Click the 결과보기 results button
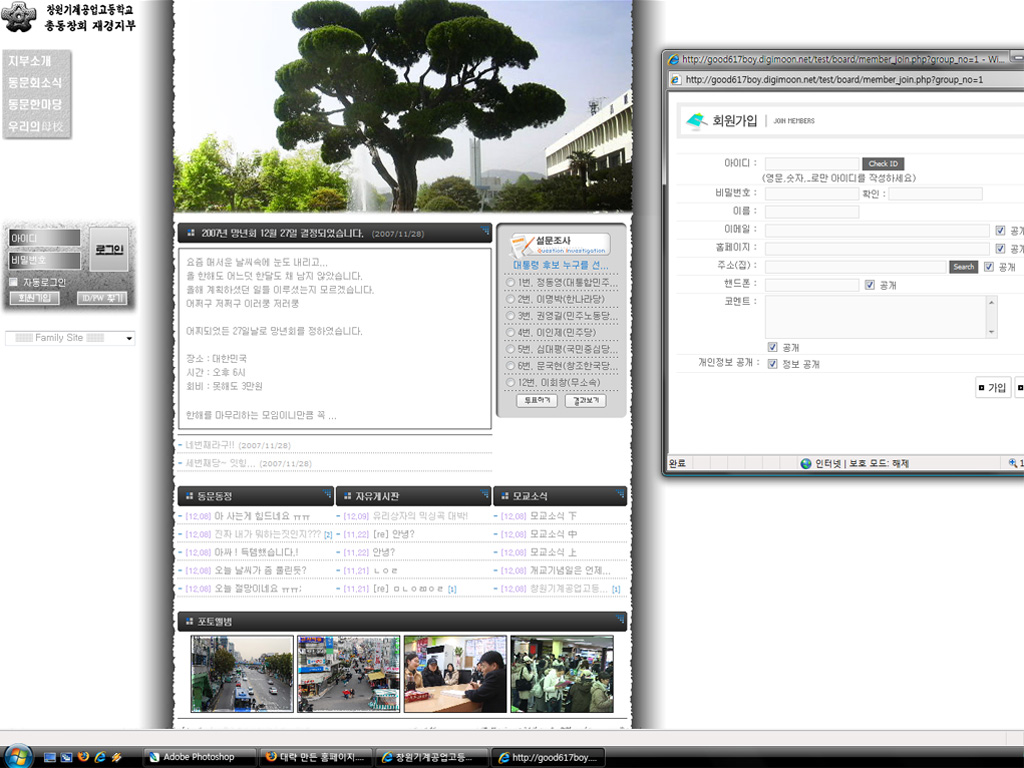The image size is (1024, 768). coord(585,400)
